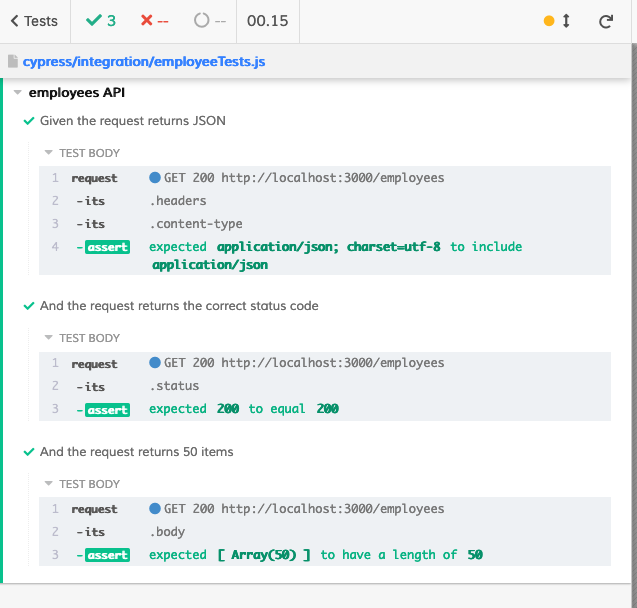Viewport: 637px width, 608px height.
Task: Click 'expected 200 to equal 200' text
Action: pyautogui.click(x=244, y=409)
